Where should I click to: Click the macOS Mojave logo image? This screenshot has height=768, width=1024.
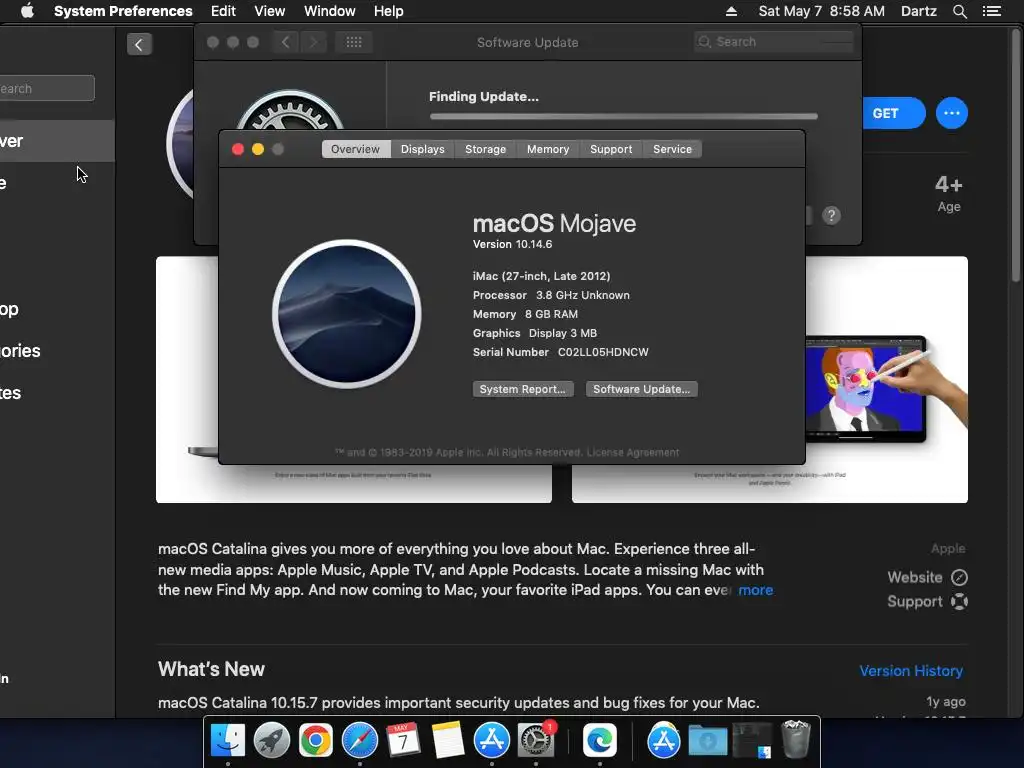(x=347, y=314)
